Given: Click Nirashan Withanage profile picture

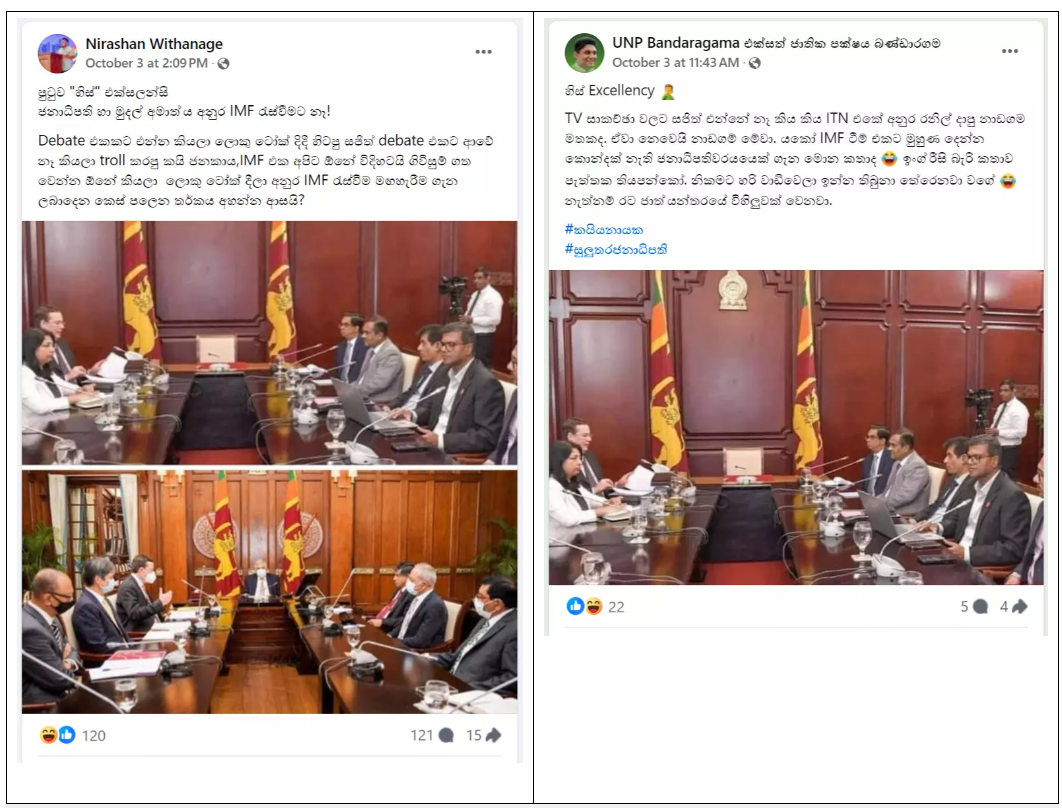Looking at the screenshot, I should pos(57,53).
